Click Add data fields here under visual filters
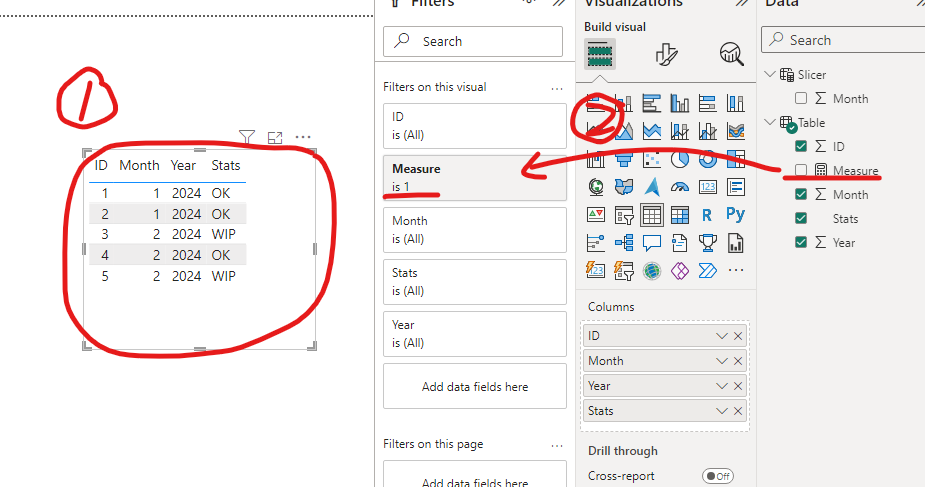The image size is (925, 487). coord(475,386)
